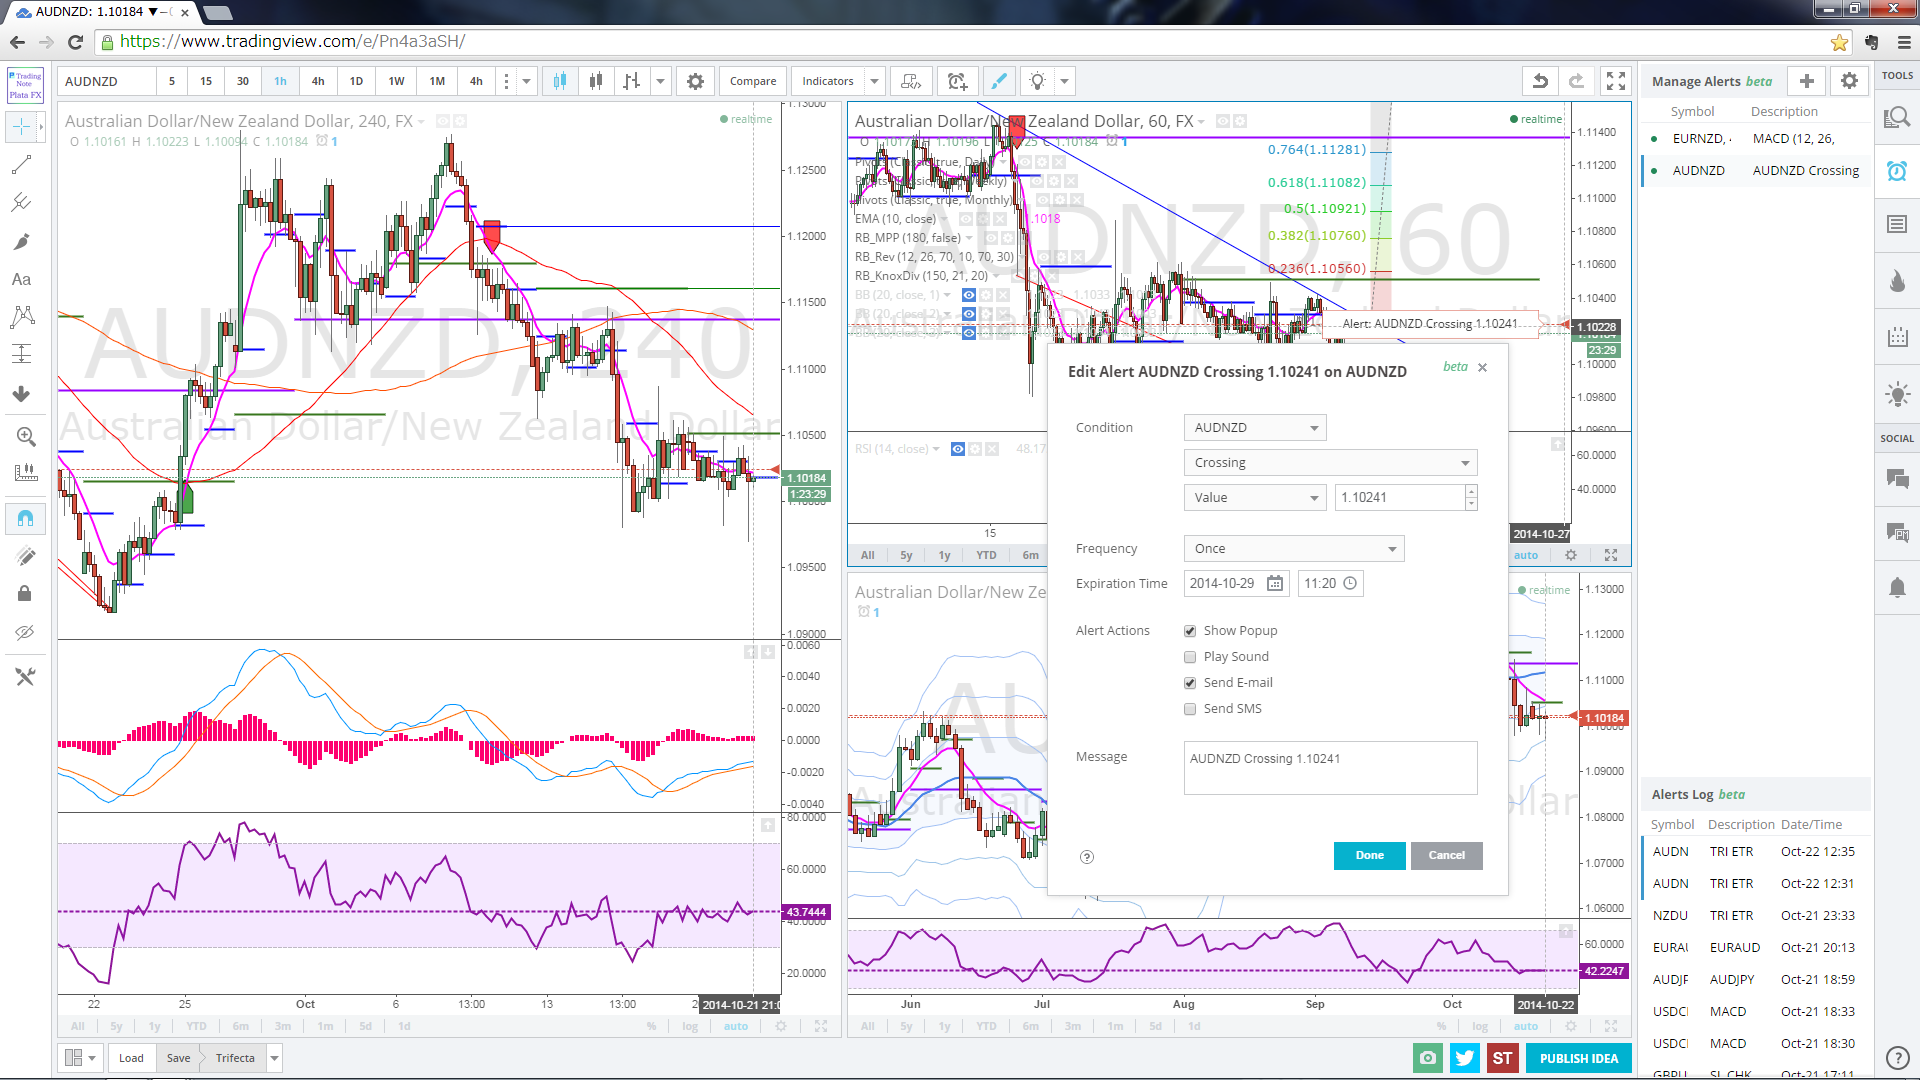
Task: Toggle log scale on the 240 chart
Action: [x=690, y=1026]
